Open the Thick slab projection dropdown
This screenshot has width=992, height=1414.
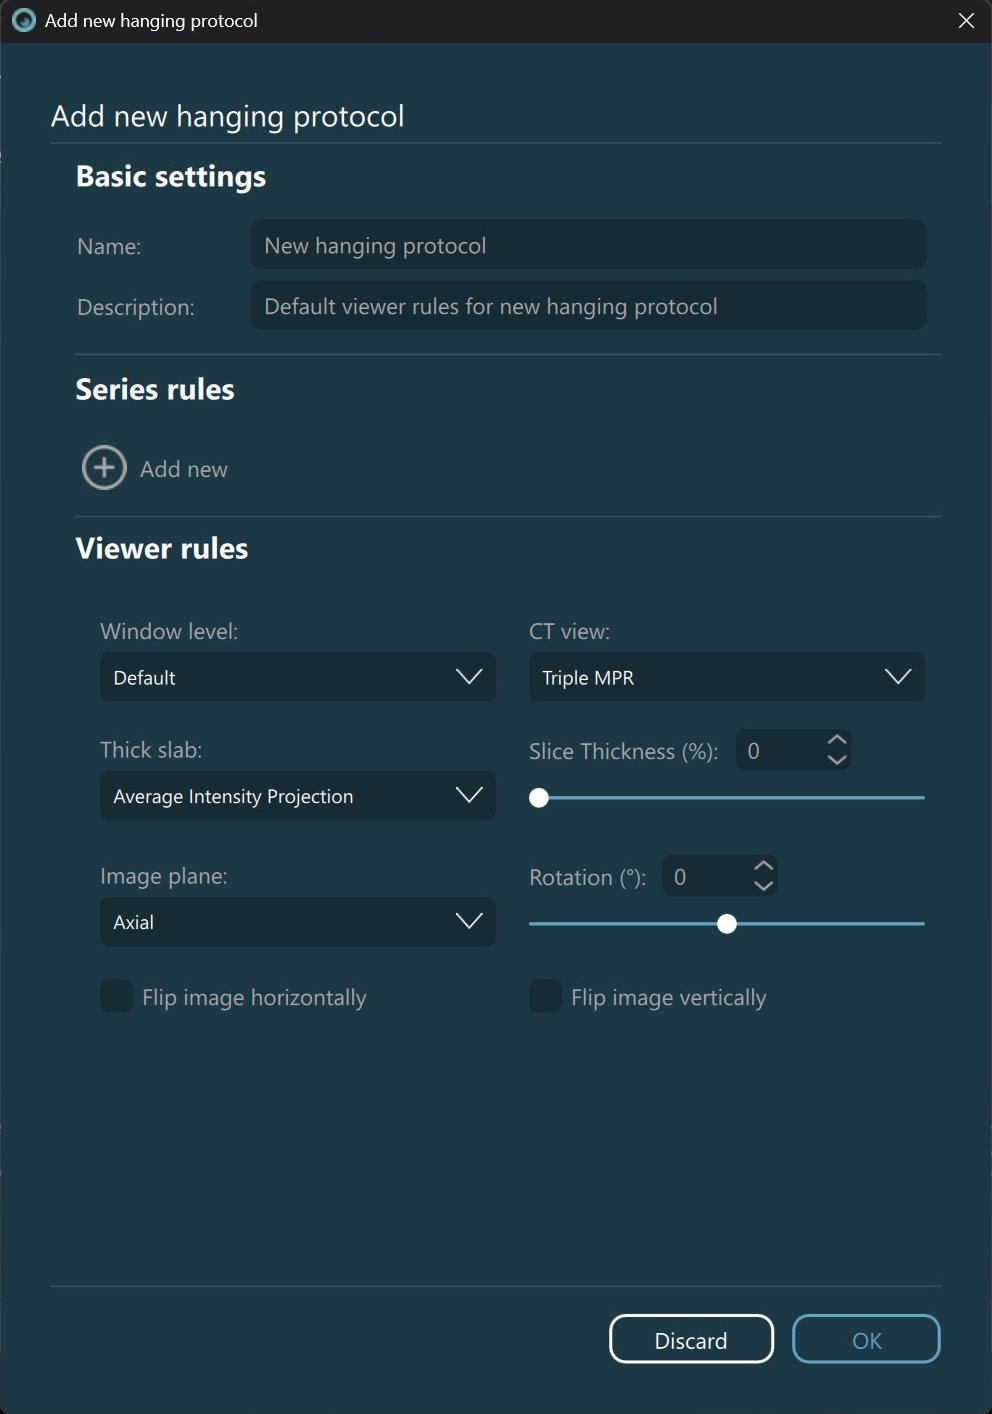coord(297,796)
